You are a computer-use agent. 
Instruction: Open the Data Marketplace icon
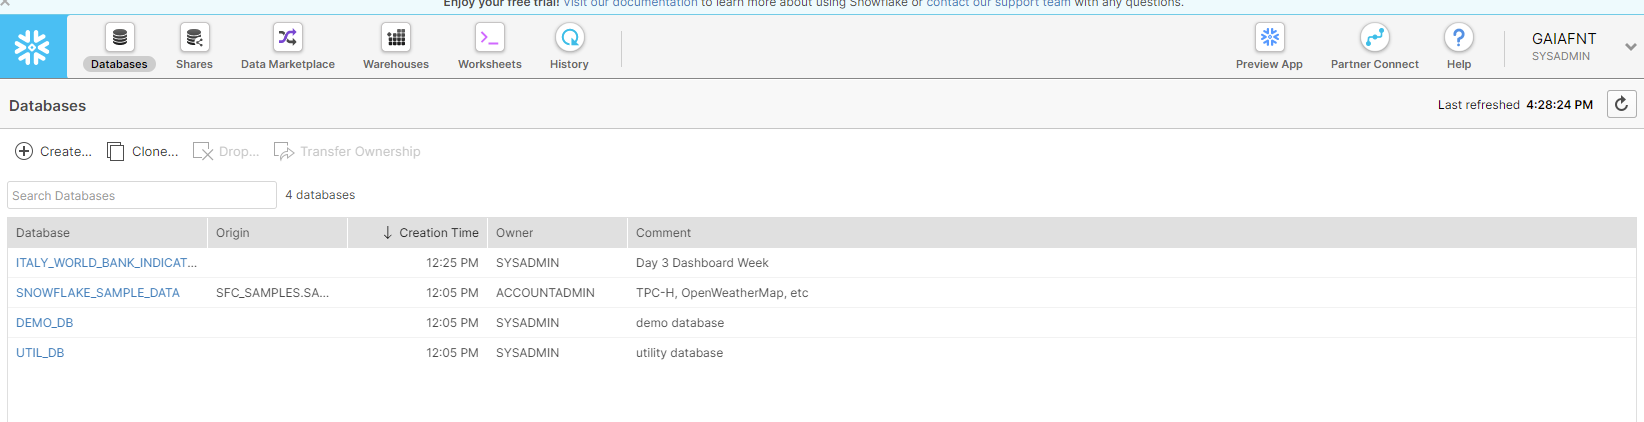point(287,39)
